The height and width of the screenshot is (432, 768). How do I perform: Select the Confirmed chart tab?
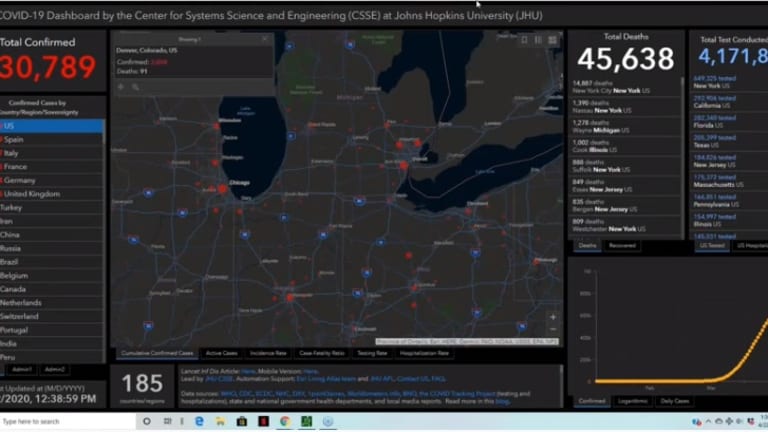point(592,401)
